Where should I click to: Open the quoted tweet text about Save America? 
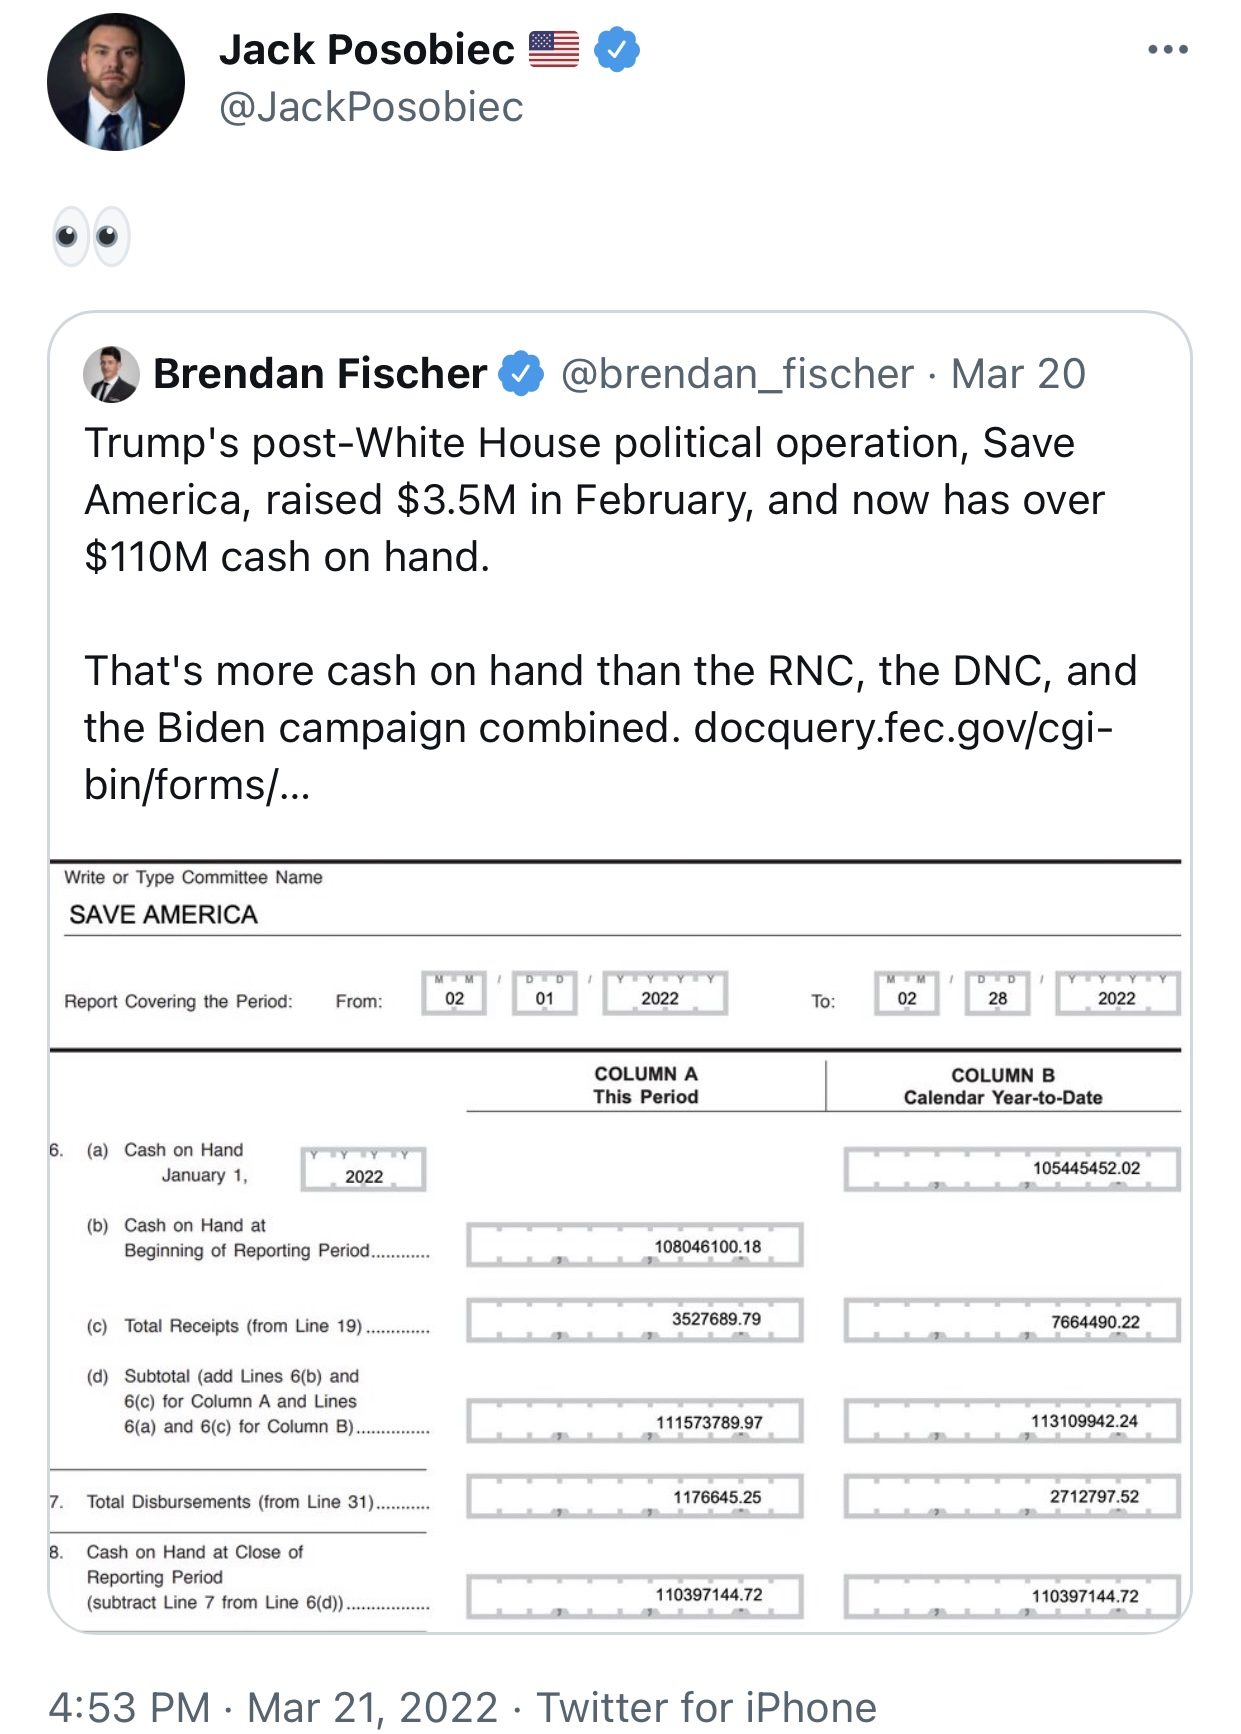click(x=610, y=613)
